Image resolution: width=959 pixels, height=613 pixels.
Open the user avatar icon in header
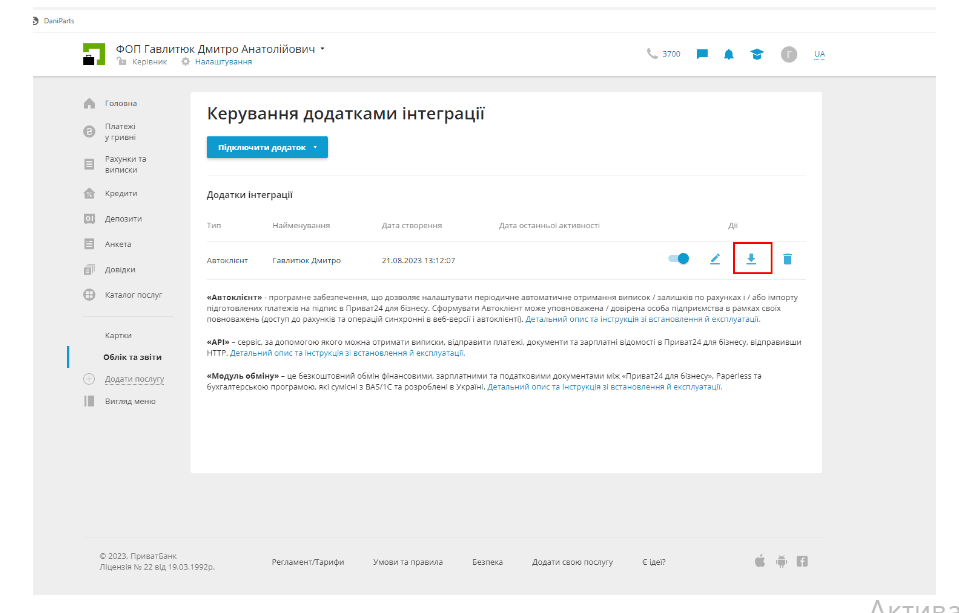tap(789, 54)
